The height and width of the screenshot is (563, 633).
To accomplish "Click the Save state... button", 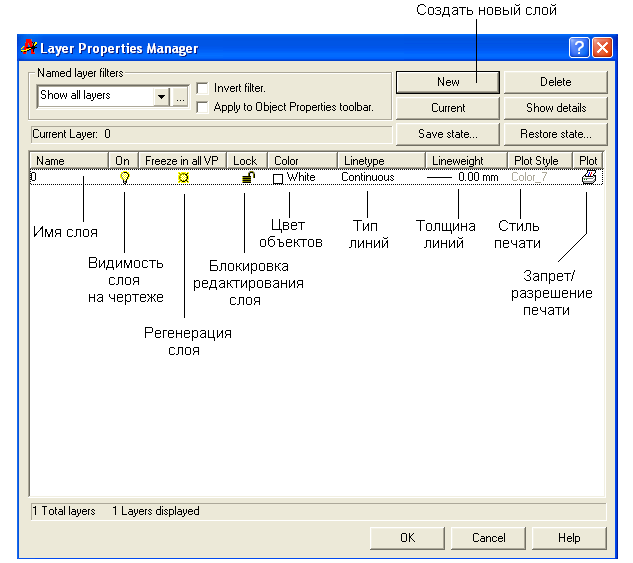I will click(x=448, y=134).
